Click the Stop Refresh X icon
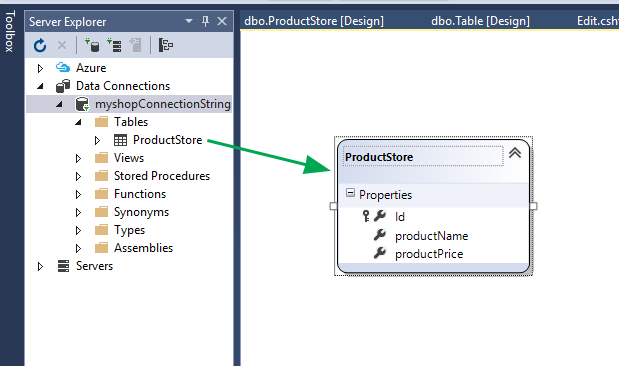 (62, 45)
